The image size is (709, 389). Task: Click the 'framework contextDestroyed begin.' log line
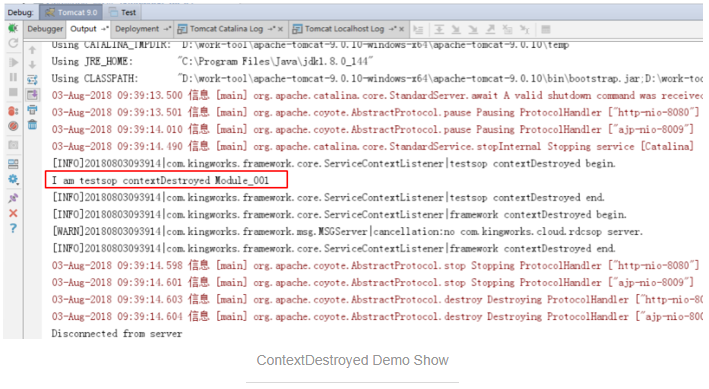pyautogui.click(x=339, y=214)
